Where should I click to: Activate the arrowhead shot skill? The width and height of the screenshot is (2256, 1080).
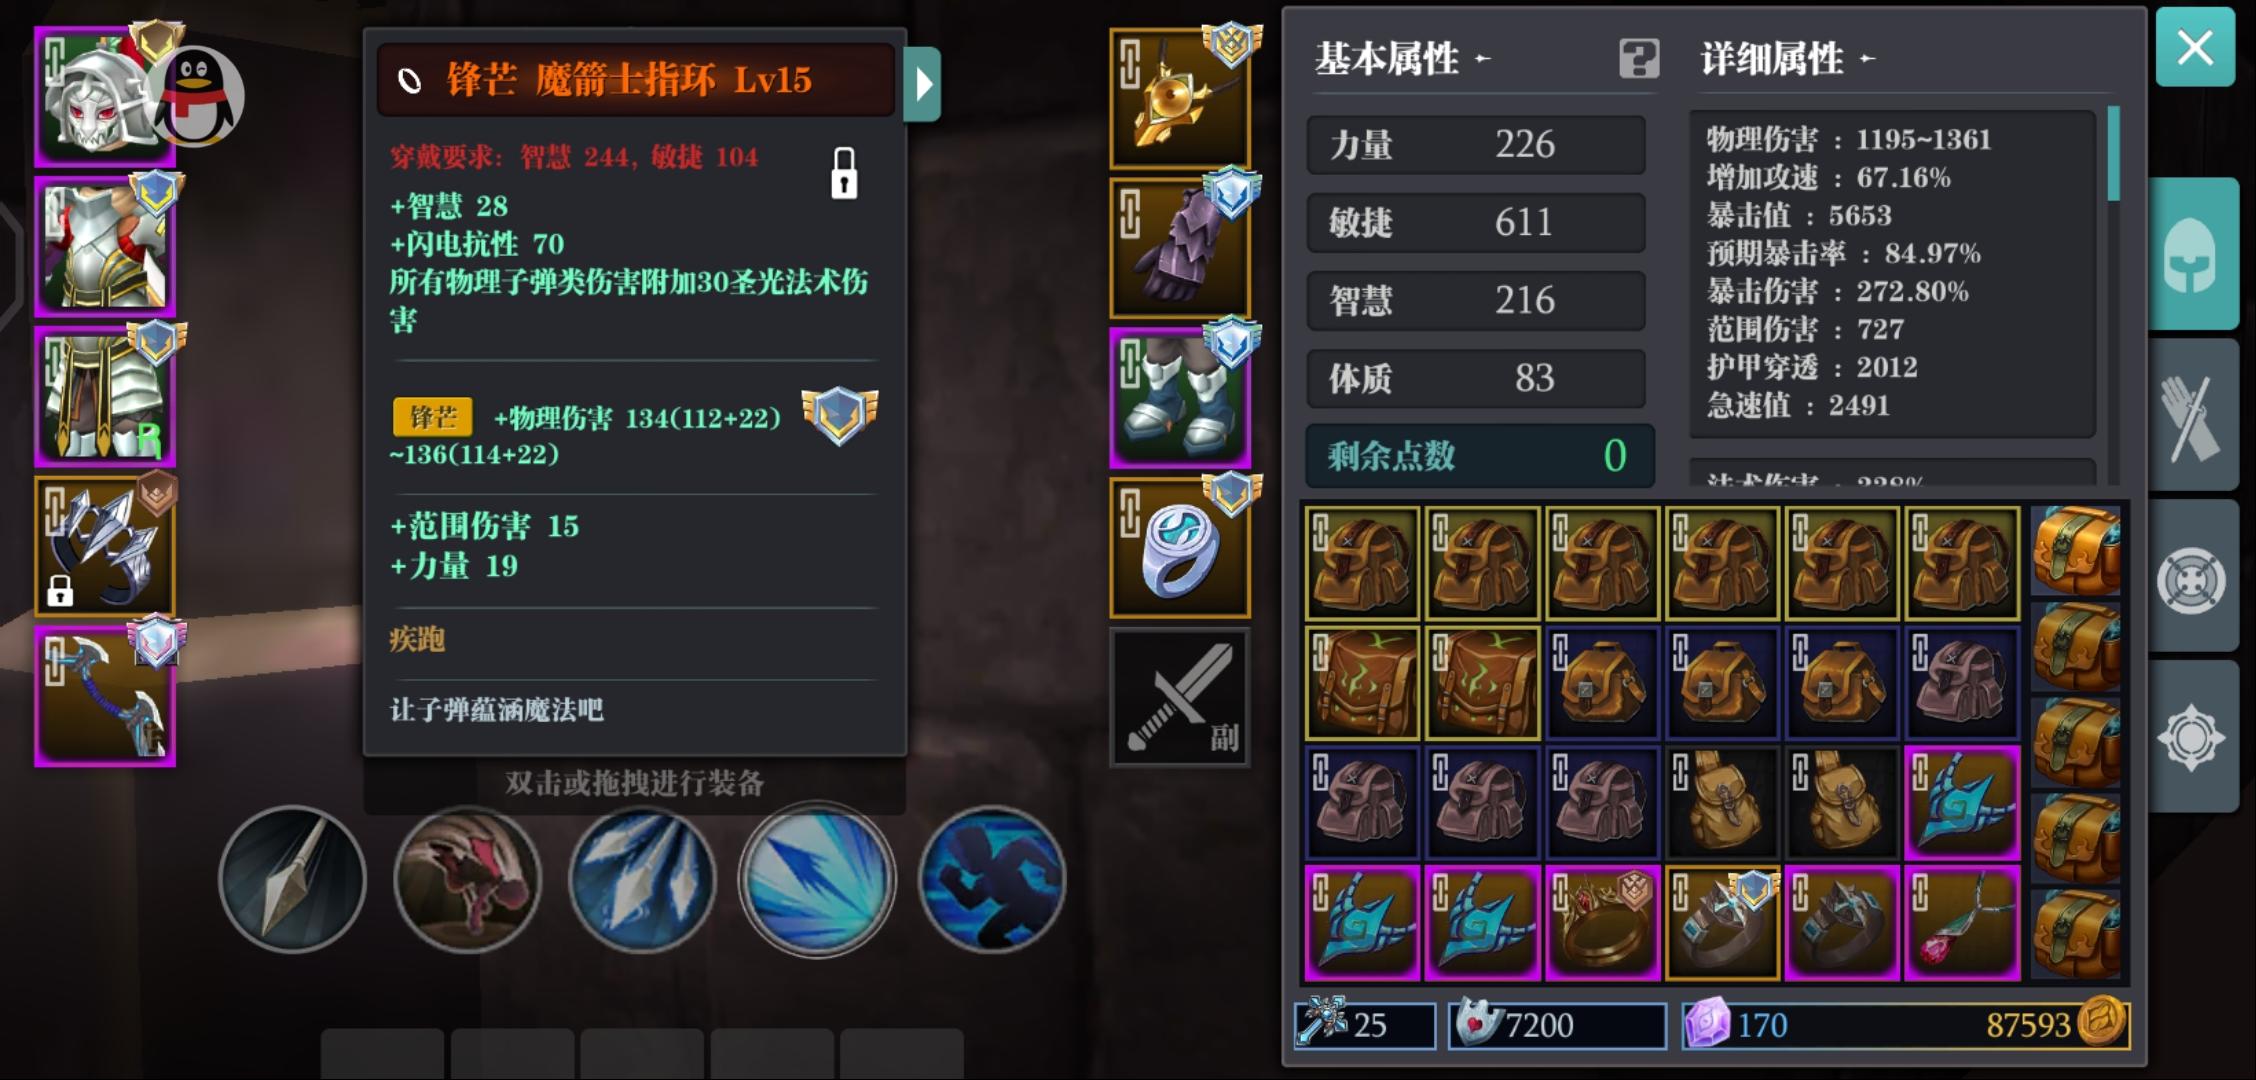coord(292,879)
